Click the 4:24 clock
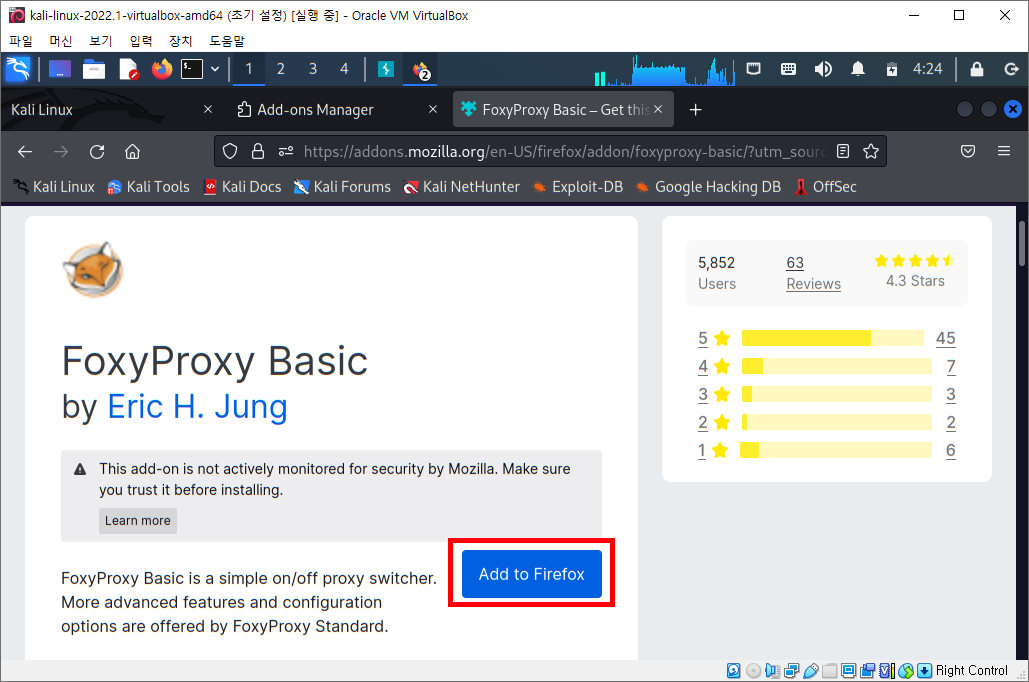This screenshot has height=682, width=1029. point(927,69)
